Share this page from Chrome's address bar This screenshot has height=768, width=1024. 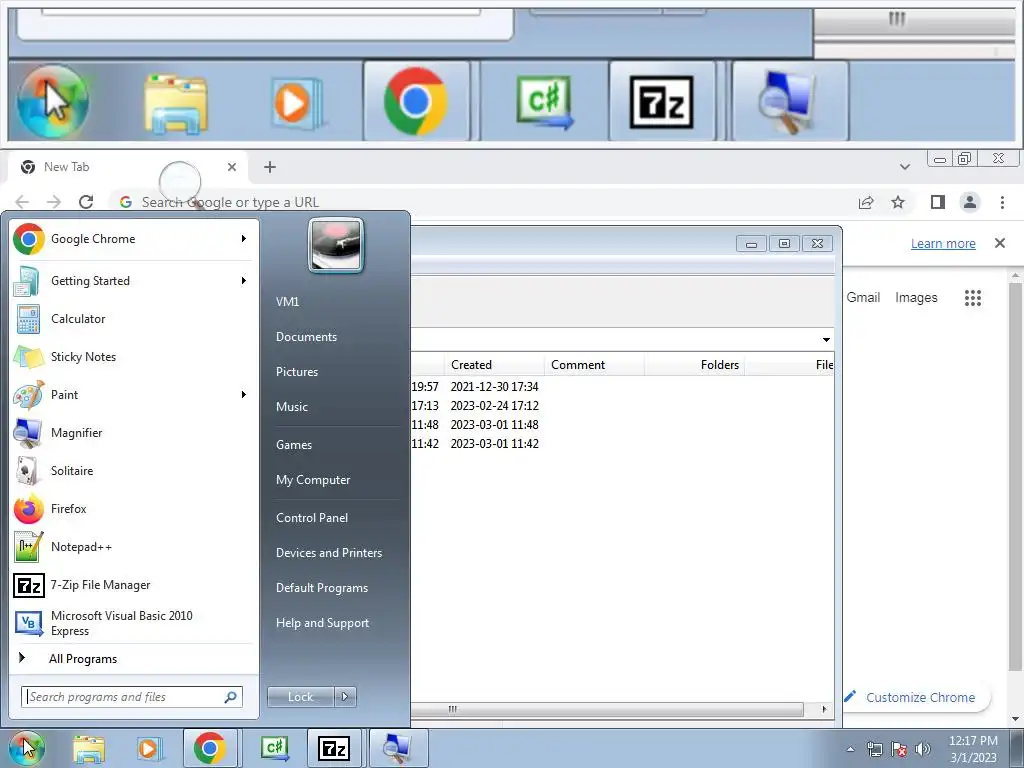866,202
